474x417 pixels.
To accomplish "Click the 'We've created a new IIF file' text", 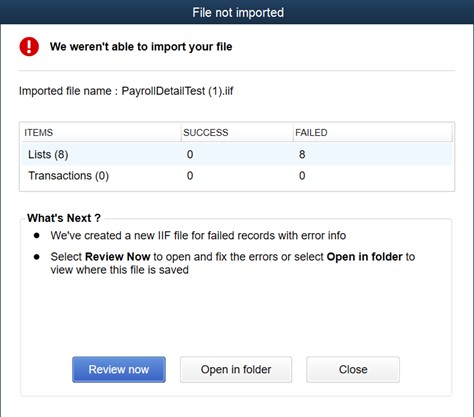I will point(198,236).
